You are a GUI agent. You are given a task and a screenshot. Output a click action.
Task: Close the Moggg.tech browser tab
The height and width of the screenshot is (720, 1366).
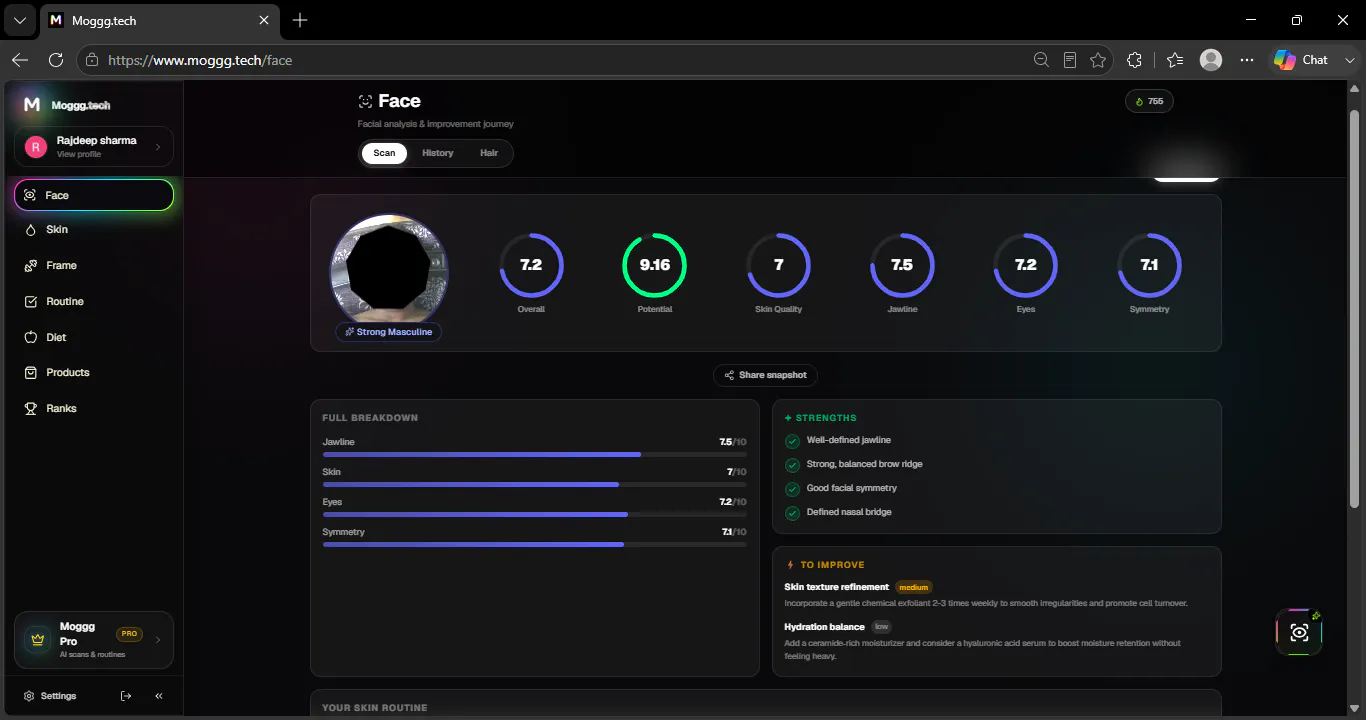pos(264,20)
